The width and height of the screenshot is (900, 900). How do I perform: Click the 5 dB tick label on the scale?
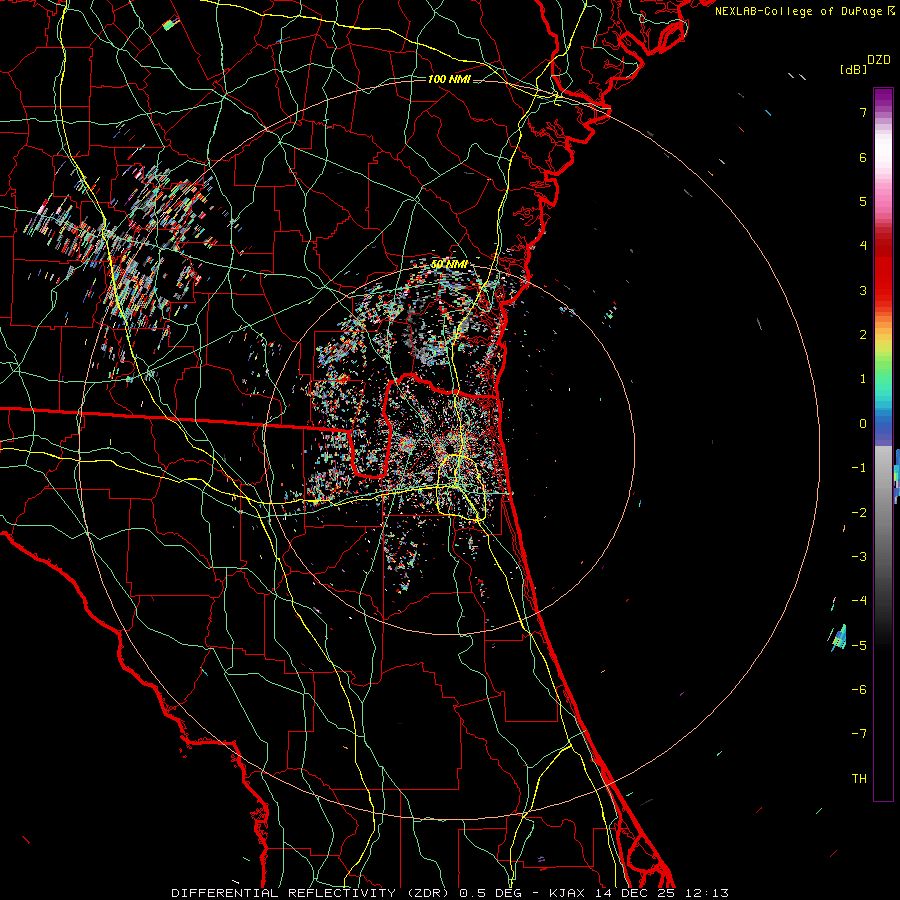863,201
